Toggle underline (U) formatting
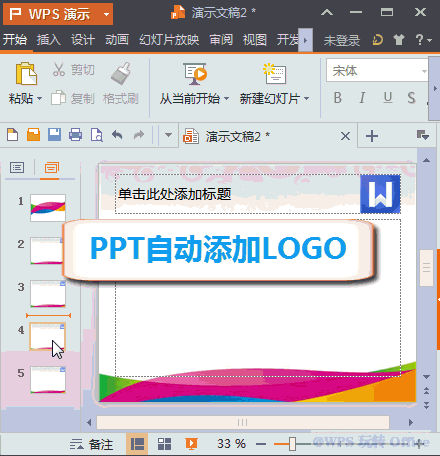The width and height of the screenshot is (440, 456). pos(387,98)
